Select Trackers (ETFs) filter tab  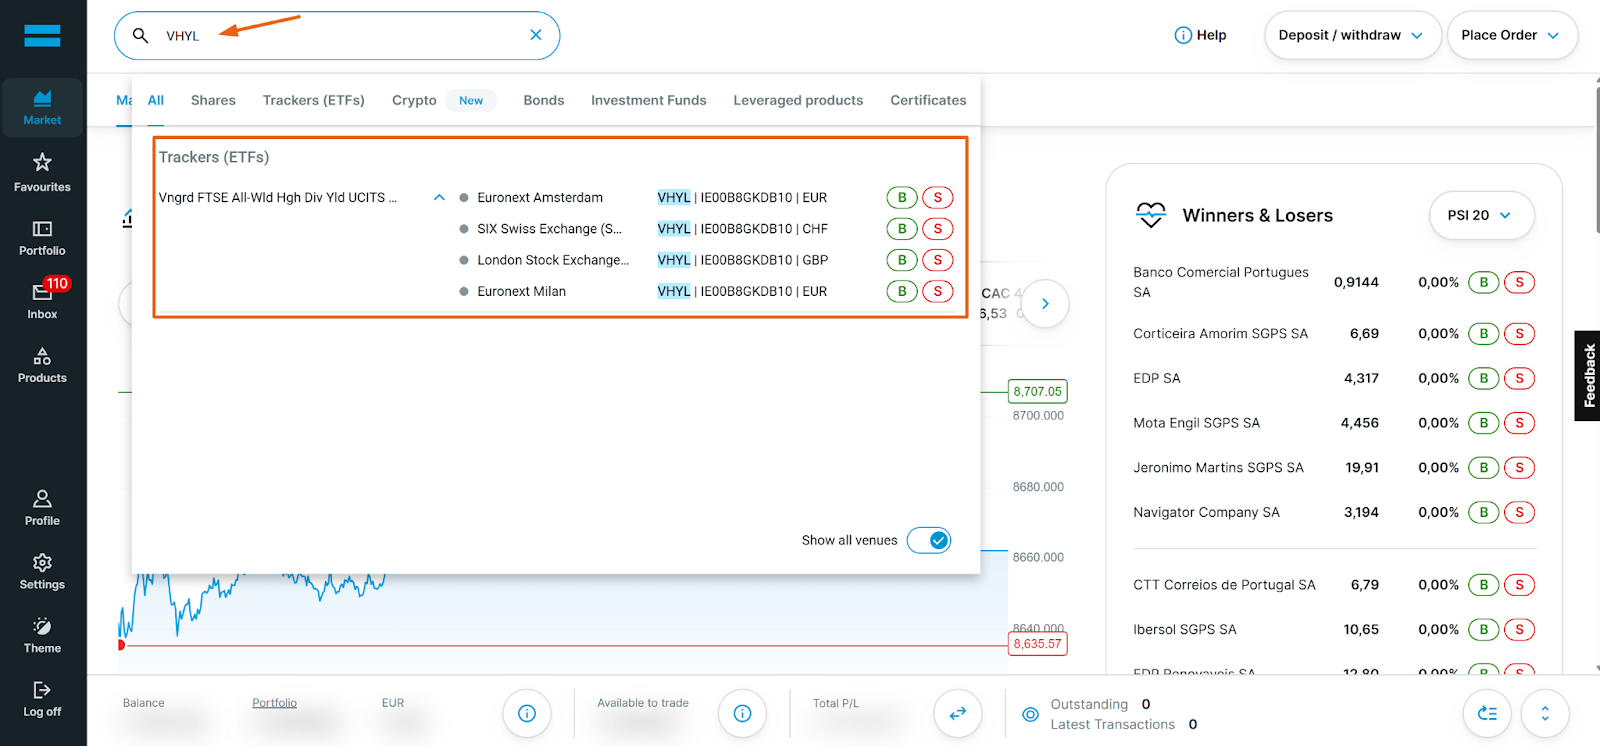(x=314, y=101)
